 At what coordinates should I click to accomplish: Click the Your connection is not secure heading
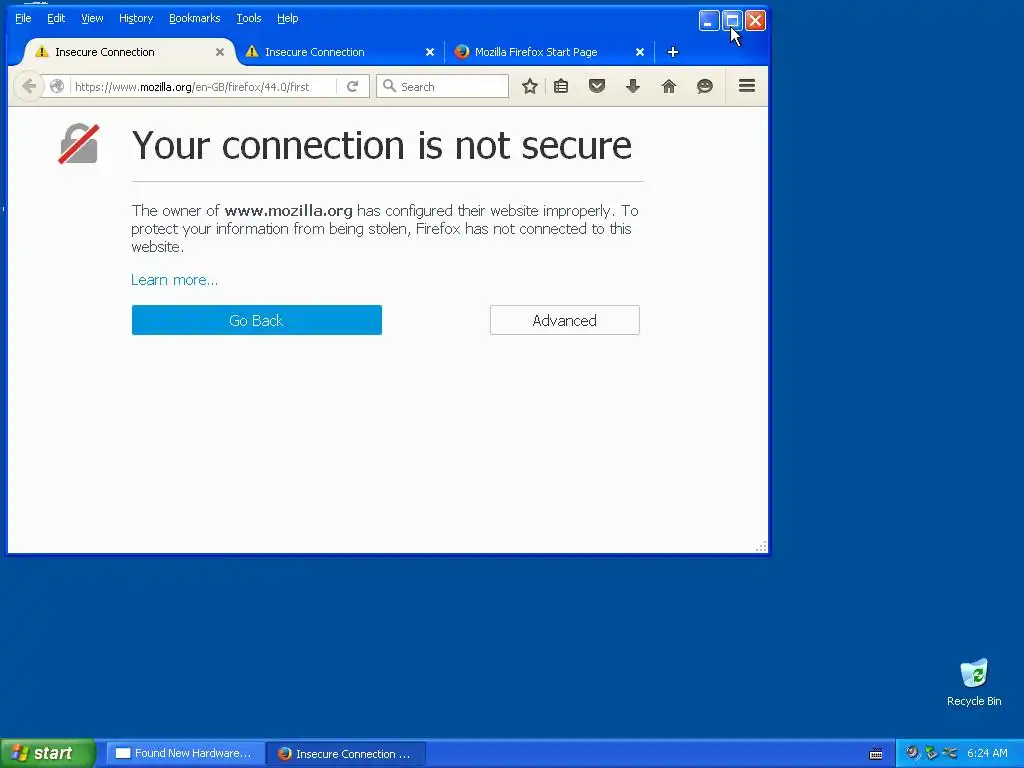[x=381, y=145]
